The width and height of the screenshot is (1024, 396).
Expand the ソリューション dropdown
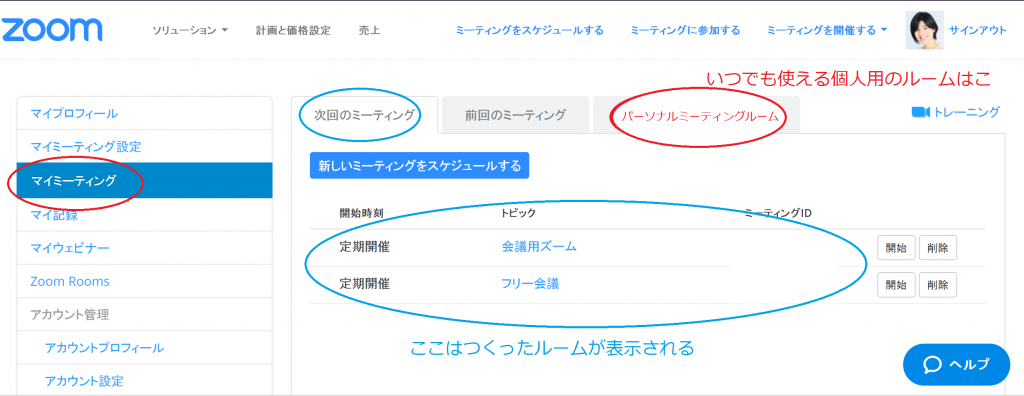[190, 30]
